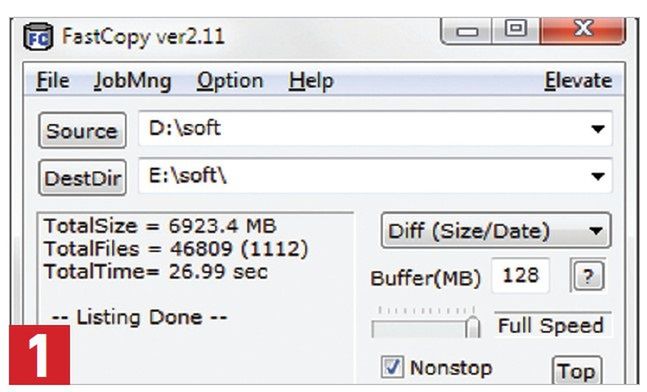Open the JobMng menu
The width and height of the screenshot is (647, 392).
point(132,81)
